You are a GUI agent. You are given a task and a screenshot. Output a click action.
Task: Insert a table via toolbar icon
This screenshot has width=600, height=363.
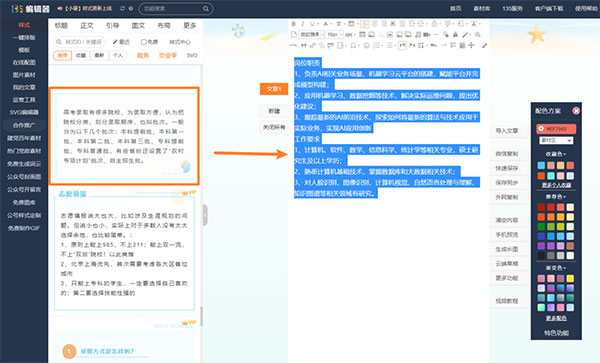click(362, 34)
